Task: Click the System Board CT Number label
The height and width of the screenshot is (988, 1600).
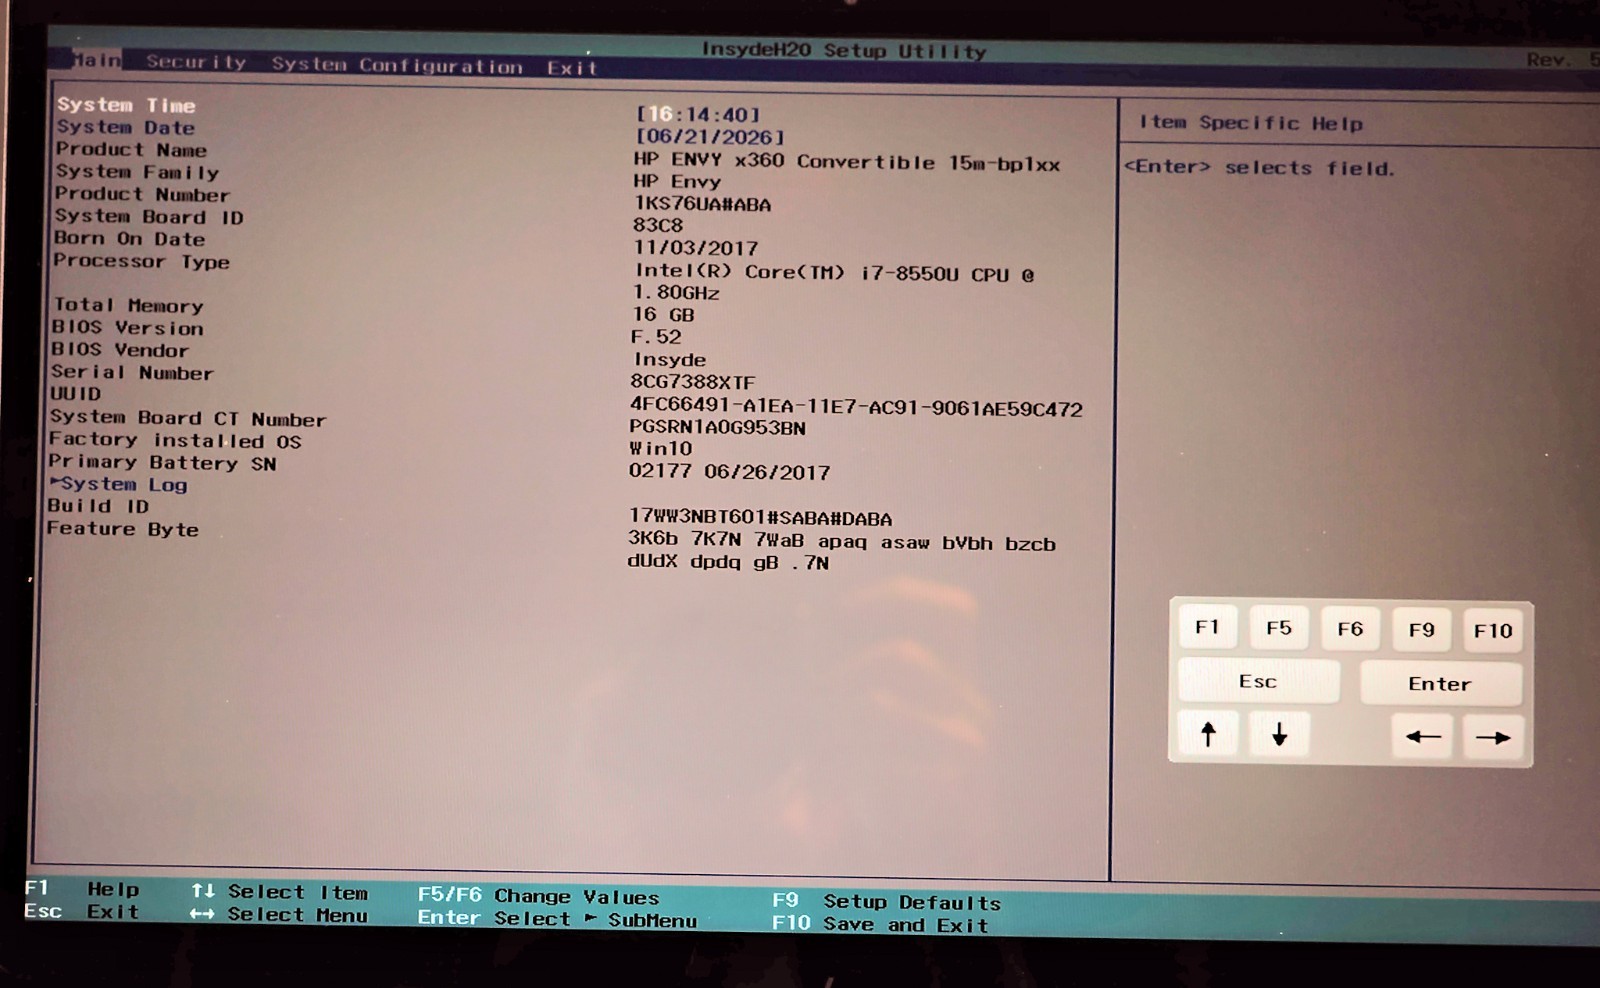Action: [188, 418]
